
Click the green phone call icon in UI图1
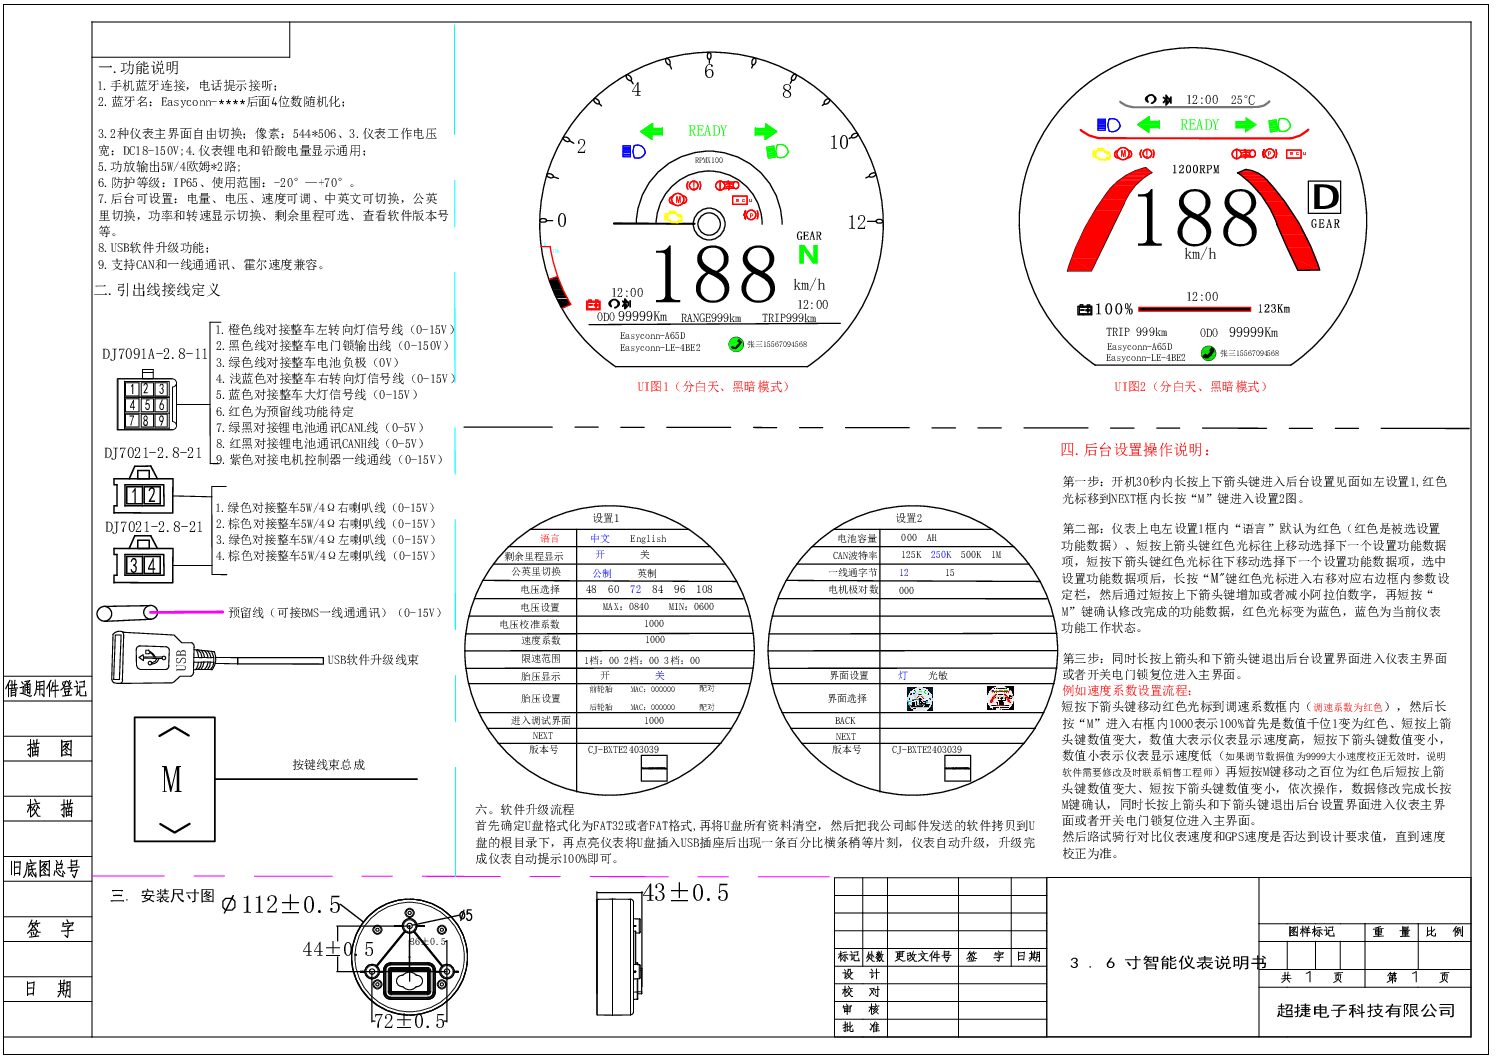[736, 344]
